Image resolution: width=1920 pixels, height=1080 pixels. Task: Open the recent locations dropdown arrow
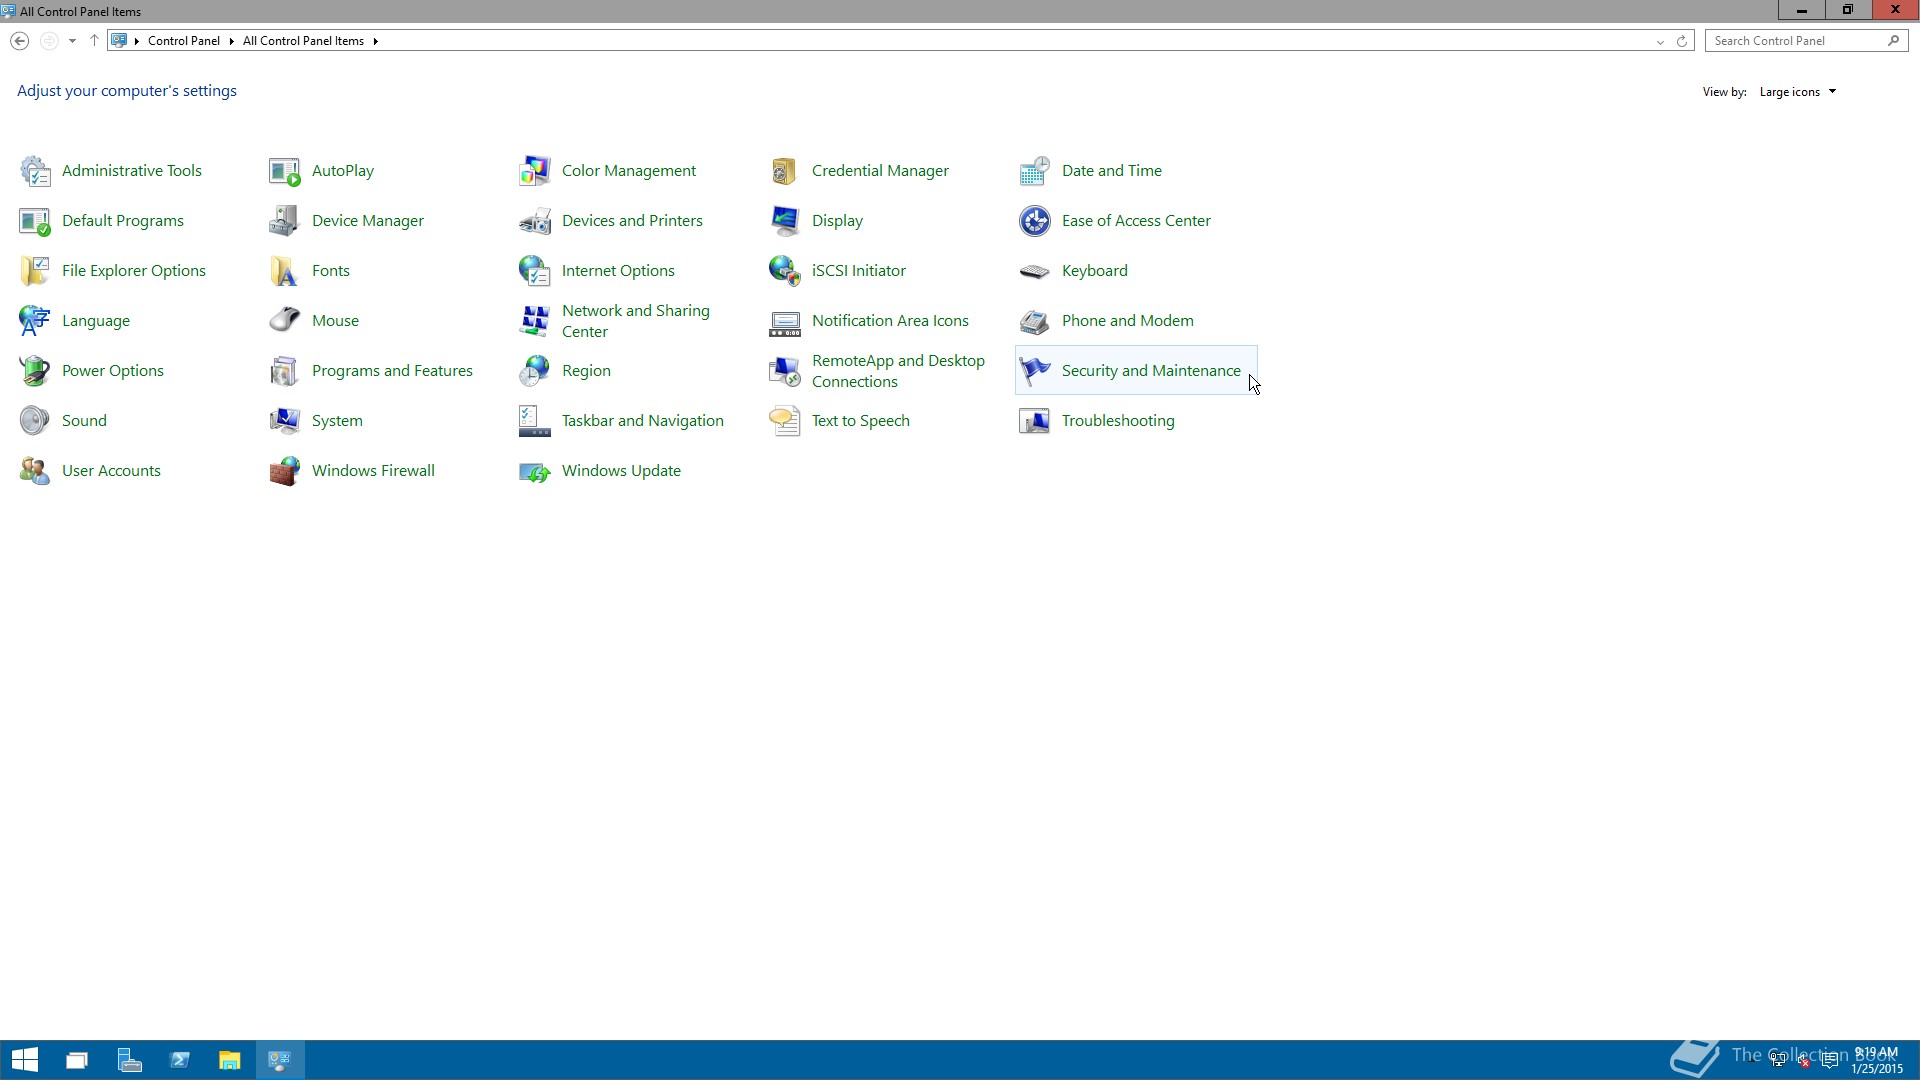72,41
